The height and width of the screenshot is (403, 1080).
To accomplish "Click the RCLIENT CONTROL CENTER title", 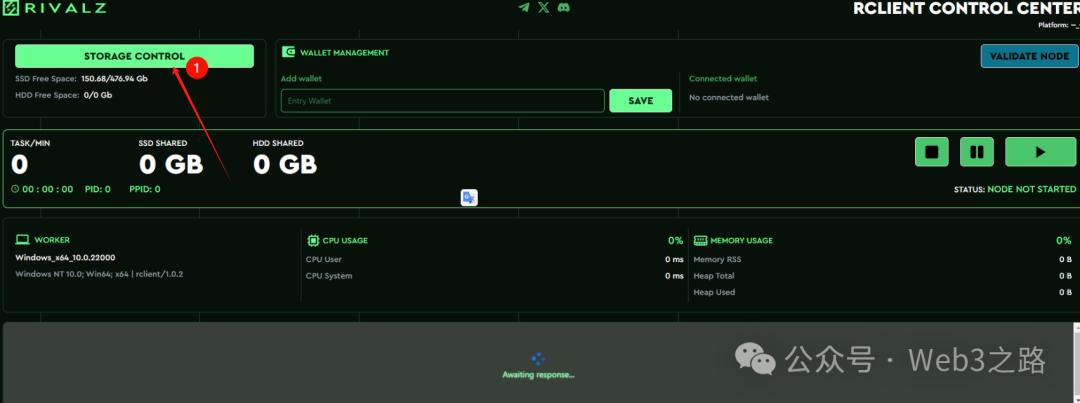I will [x=966, y=8].
